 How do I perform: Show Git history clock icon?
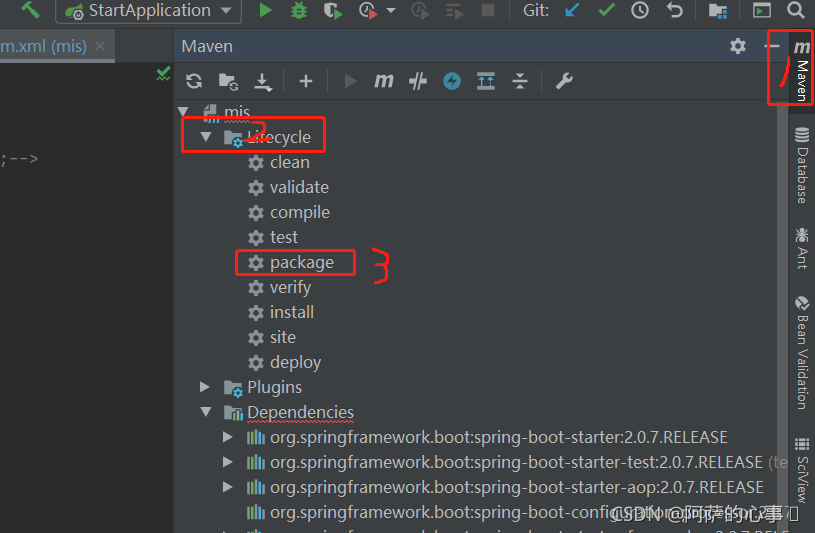pyautogui.click(x=640, y=10)
